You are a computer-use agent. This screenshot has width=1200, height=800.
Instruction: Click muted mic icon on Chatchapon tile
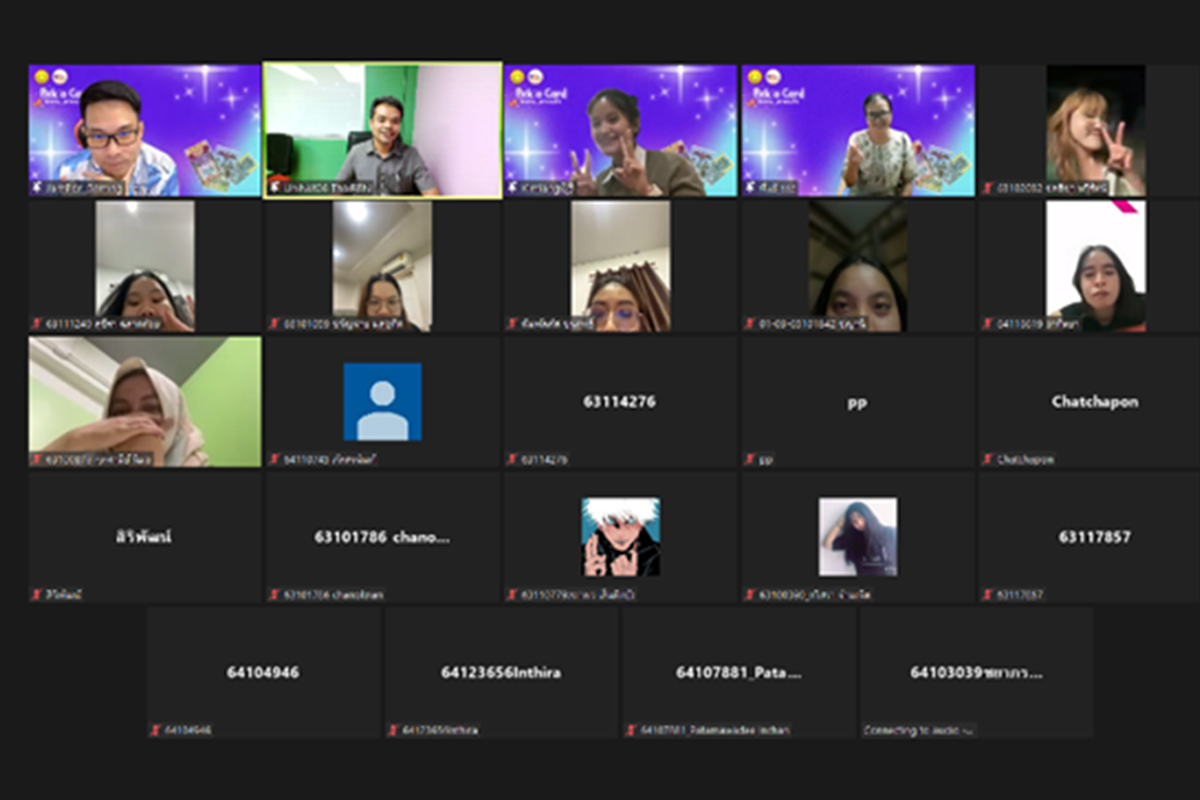pos(988,459)
